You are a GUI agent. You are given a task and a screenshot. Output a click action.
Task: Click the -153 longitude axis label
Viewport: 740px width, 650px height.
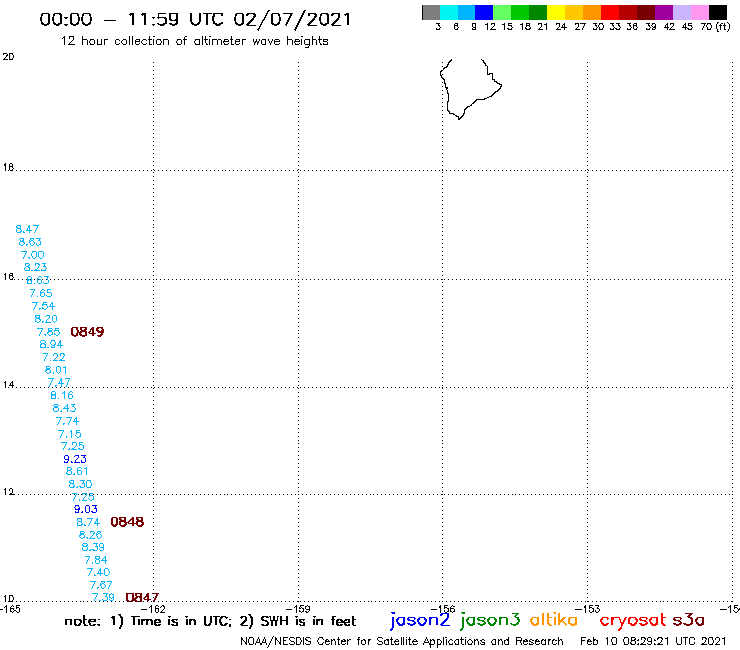pos(588,609)
